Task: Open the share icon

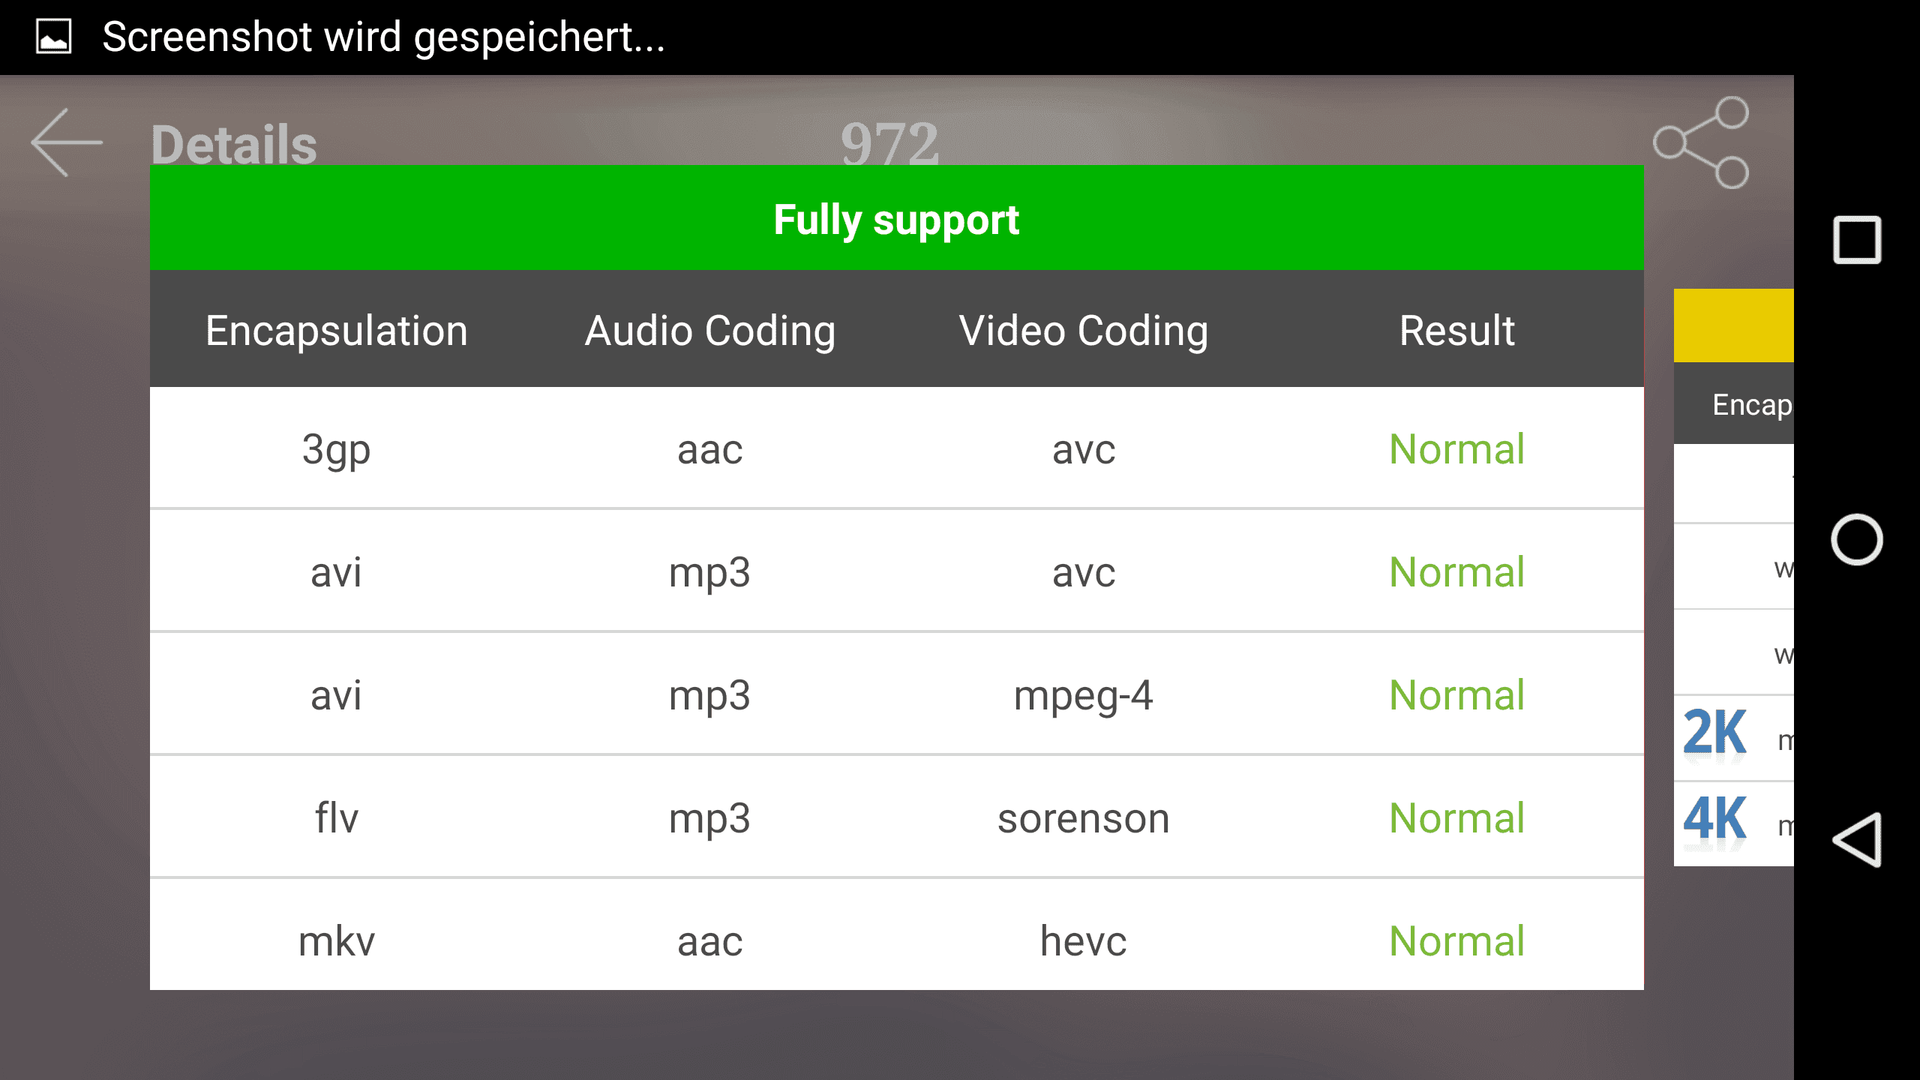Action: 1701,142
